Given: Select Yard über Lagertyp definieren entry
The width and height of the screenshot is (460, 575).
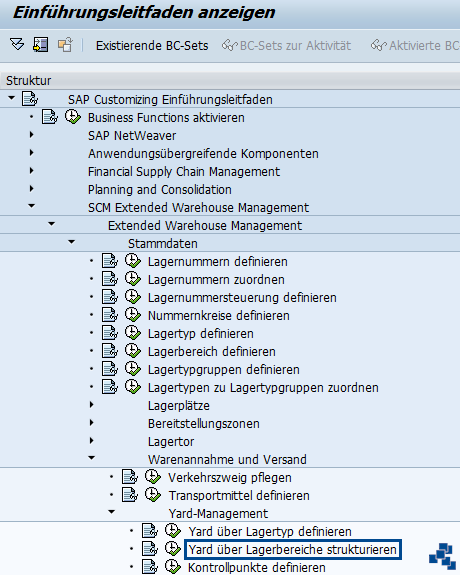Looking at the screenshot, I should pos(270,531).
